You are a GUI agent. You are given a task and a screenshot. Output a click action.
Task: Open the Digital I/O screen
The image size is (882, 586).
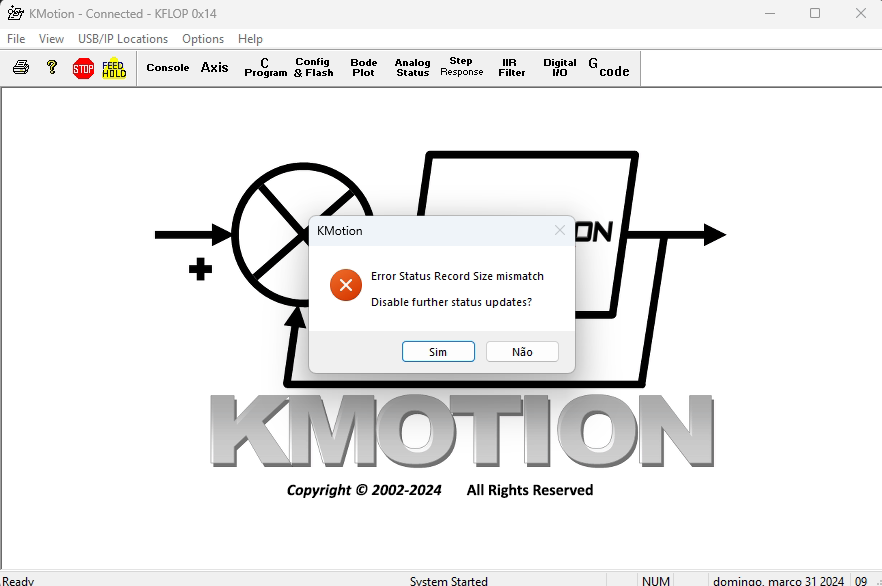[x=560, y=68]
